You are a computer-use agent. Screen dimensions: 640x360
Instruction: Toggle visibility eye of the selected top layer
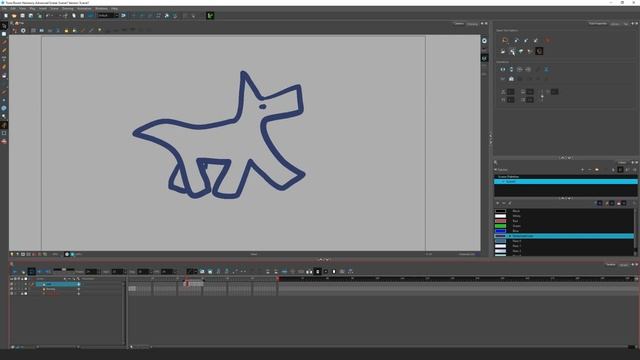click(x=11, y=284)
